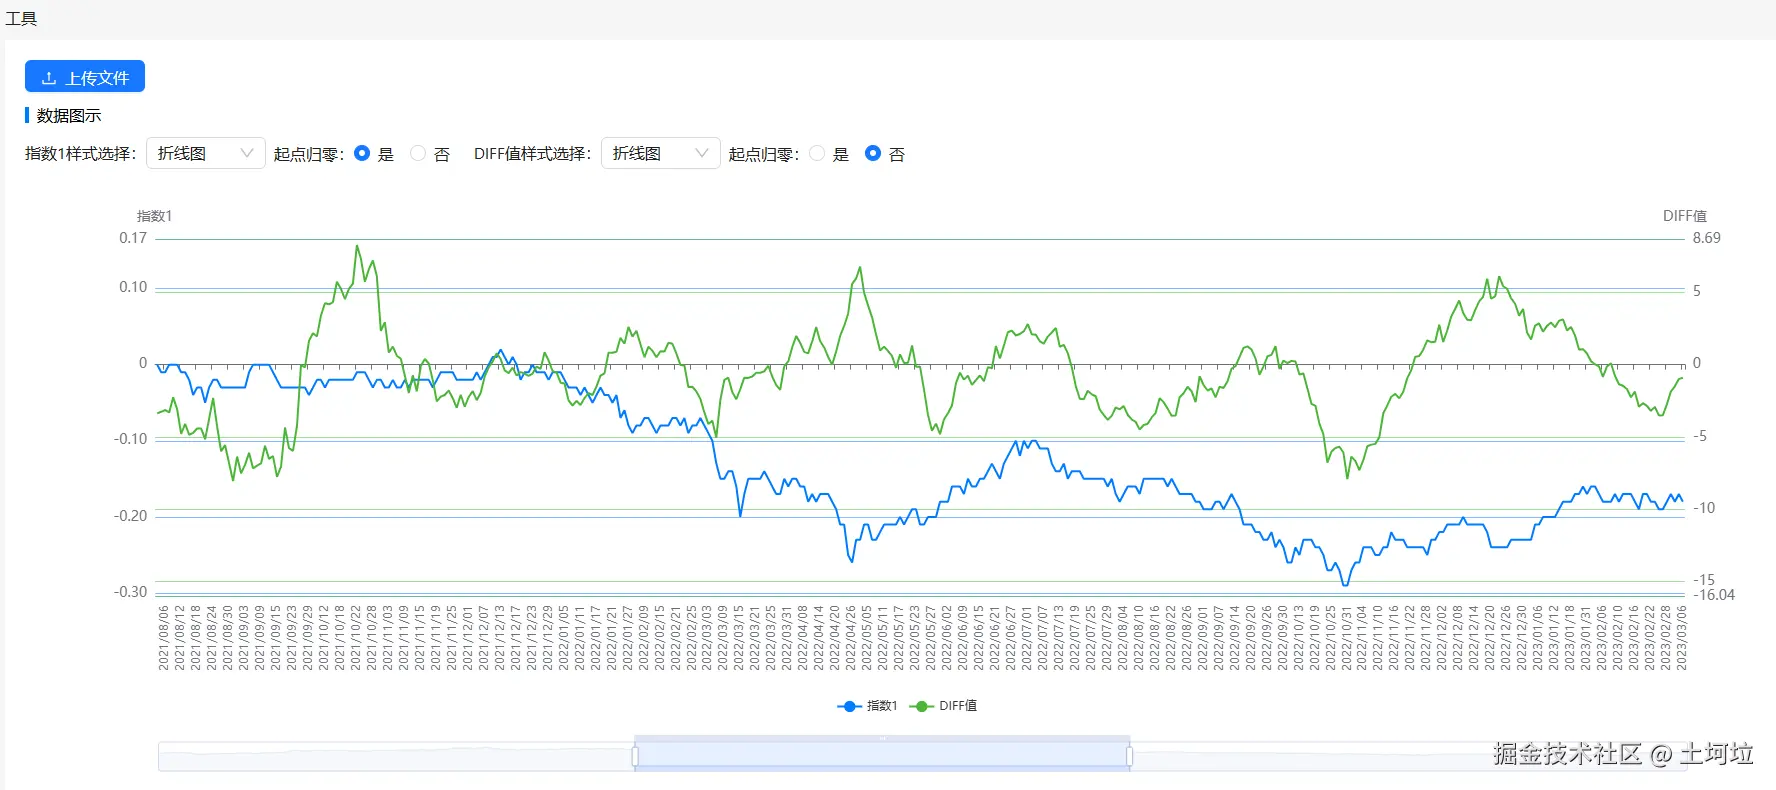Image resolution: width=1776 pixels, height=790 pixels.
Task: Click the DIFF值样式选择 label
Action: pos(532,153)
